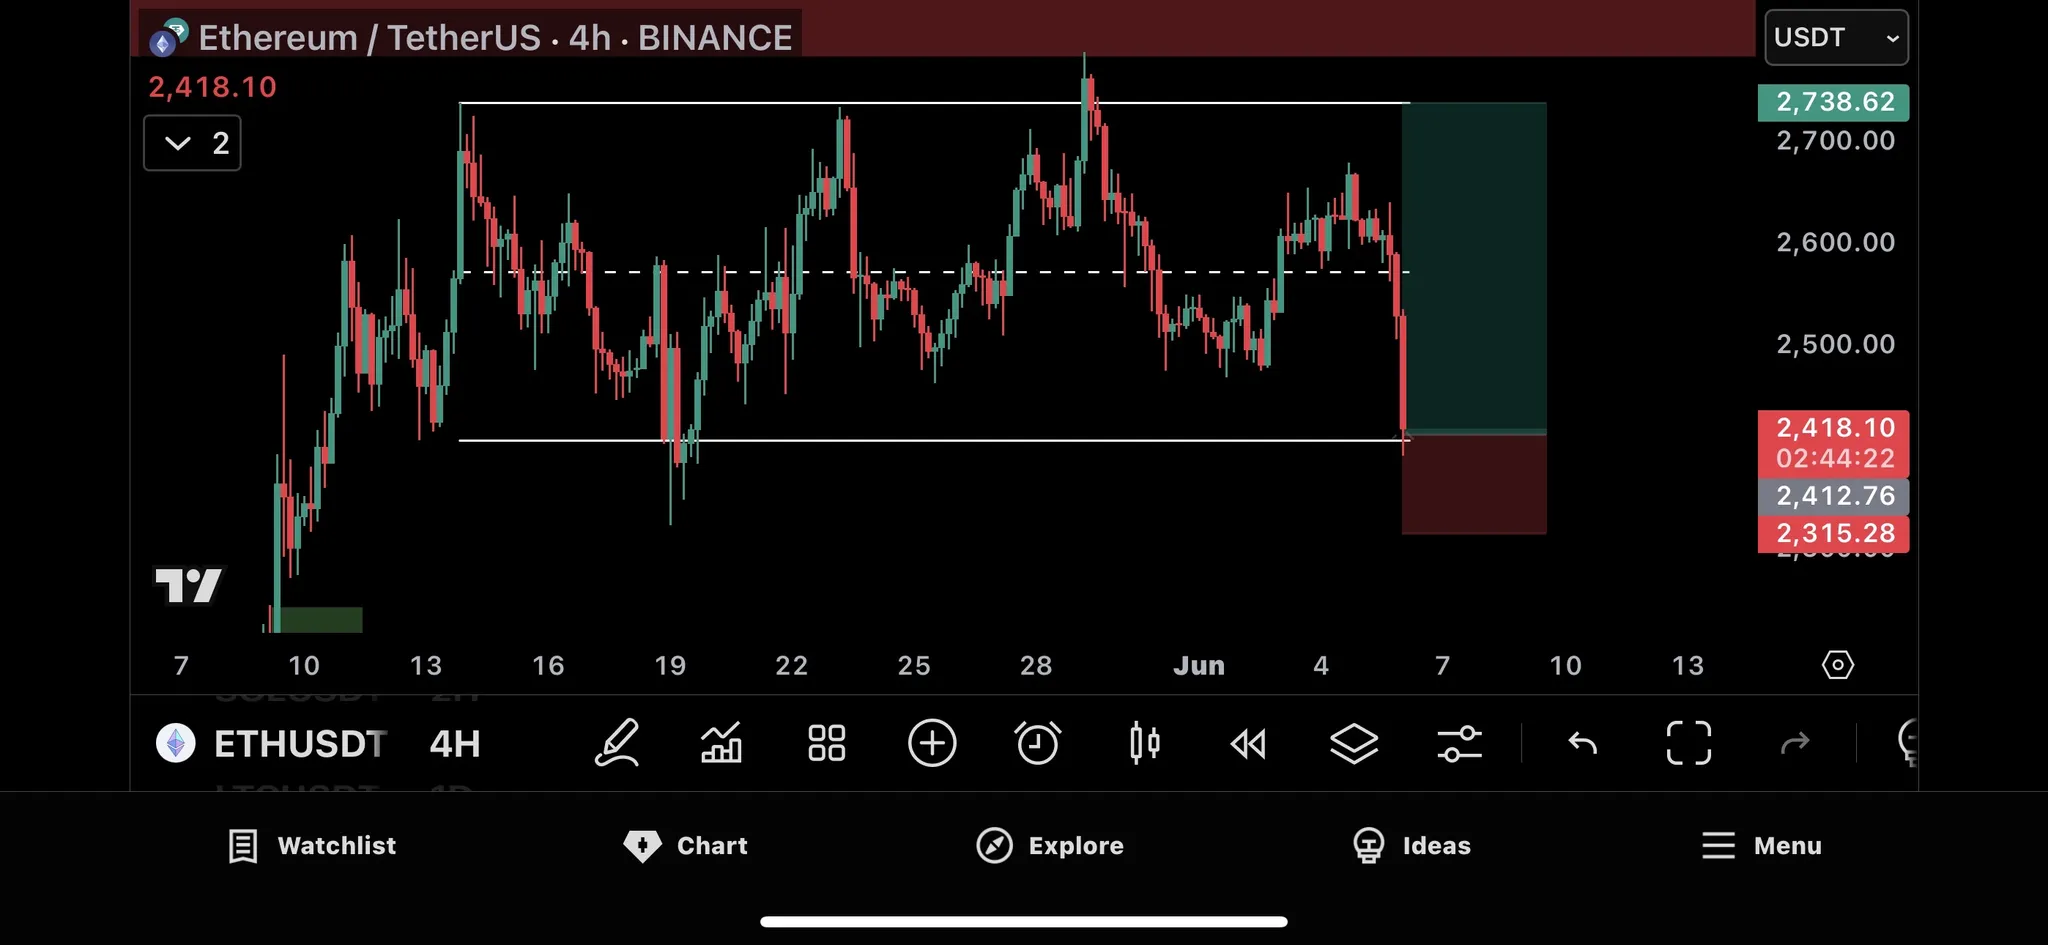
Task: Open the 4H timeframe selector
Action: tap(453, 743)
